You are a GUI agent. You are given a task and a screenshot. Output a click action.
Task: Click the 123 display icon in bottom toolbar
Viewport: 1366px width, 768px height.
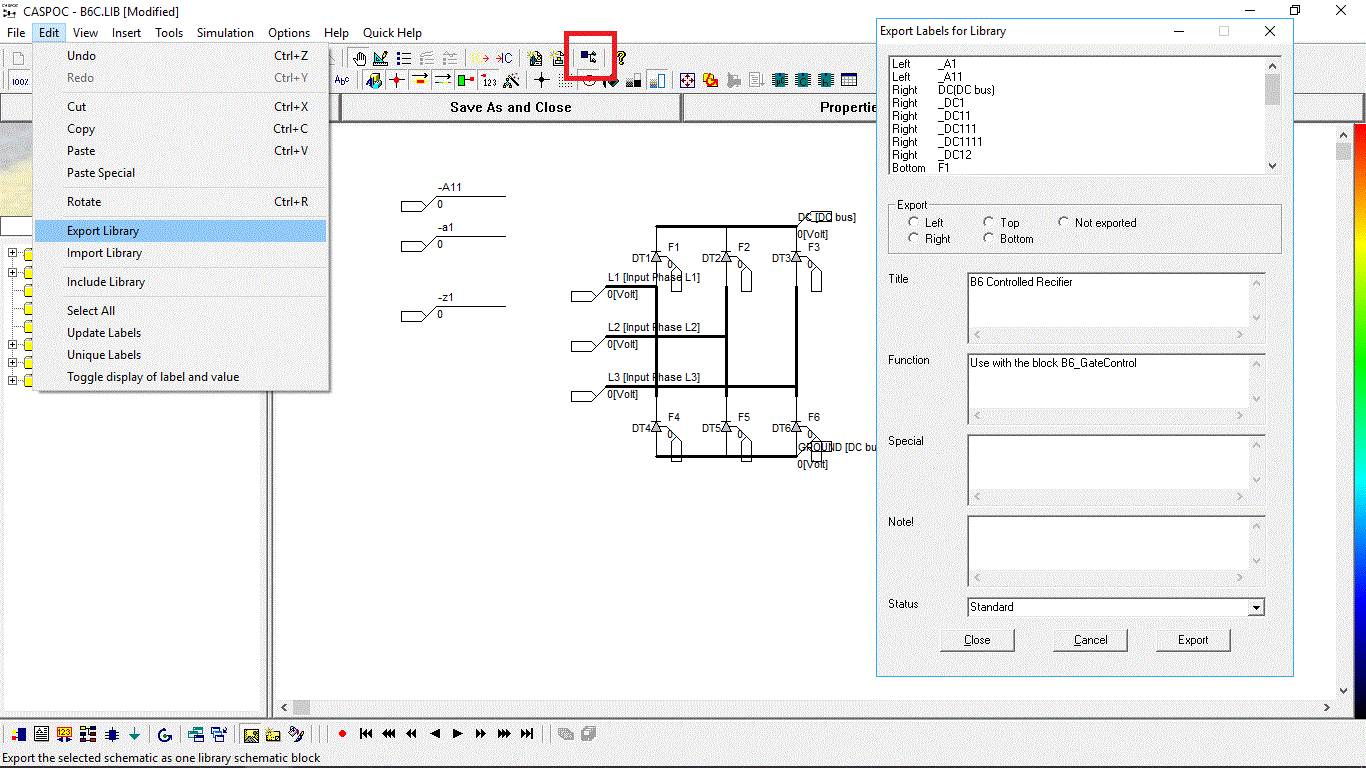click(65, 734)
